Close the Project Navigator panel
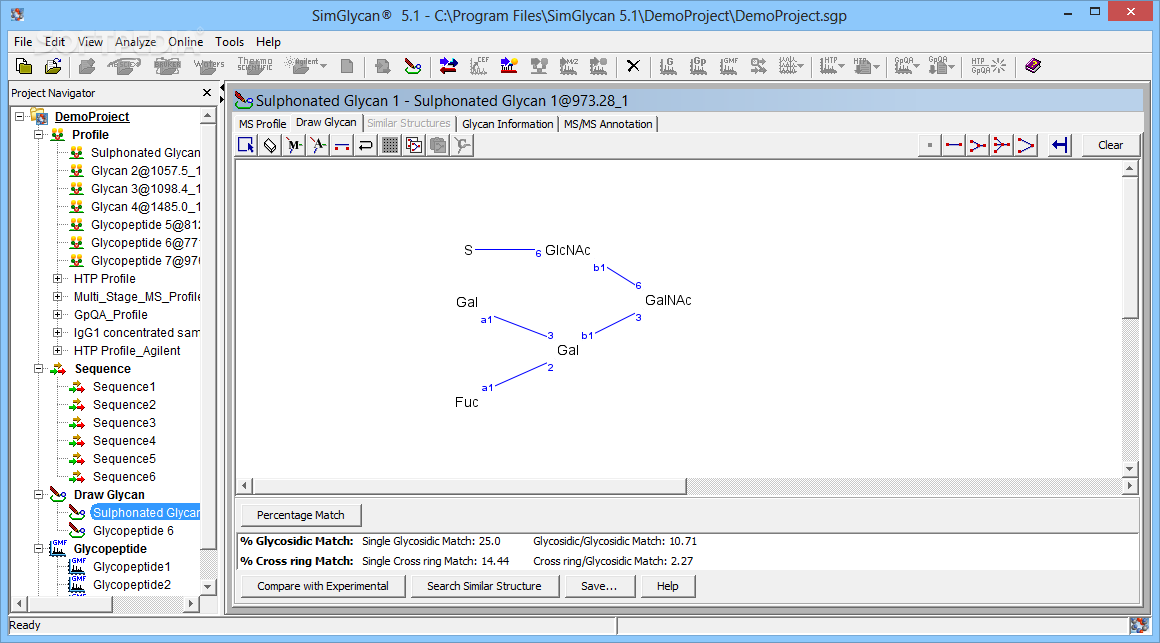The width and height of the screenshot is (1160, 643). (x=207, y=92)
